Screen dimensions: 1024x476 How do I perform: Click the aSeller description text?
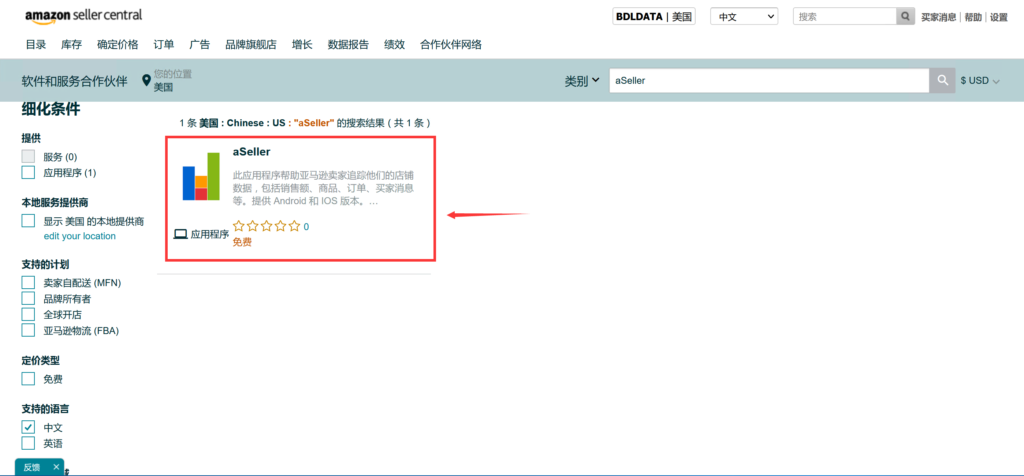[324, 189]
